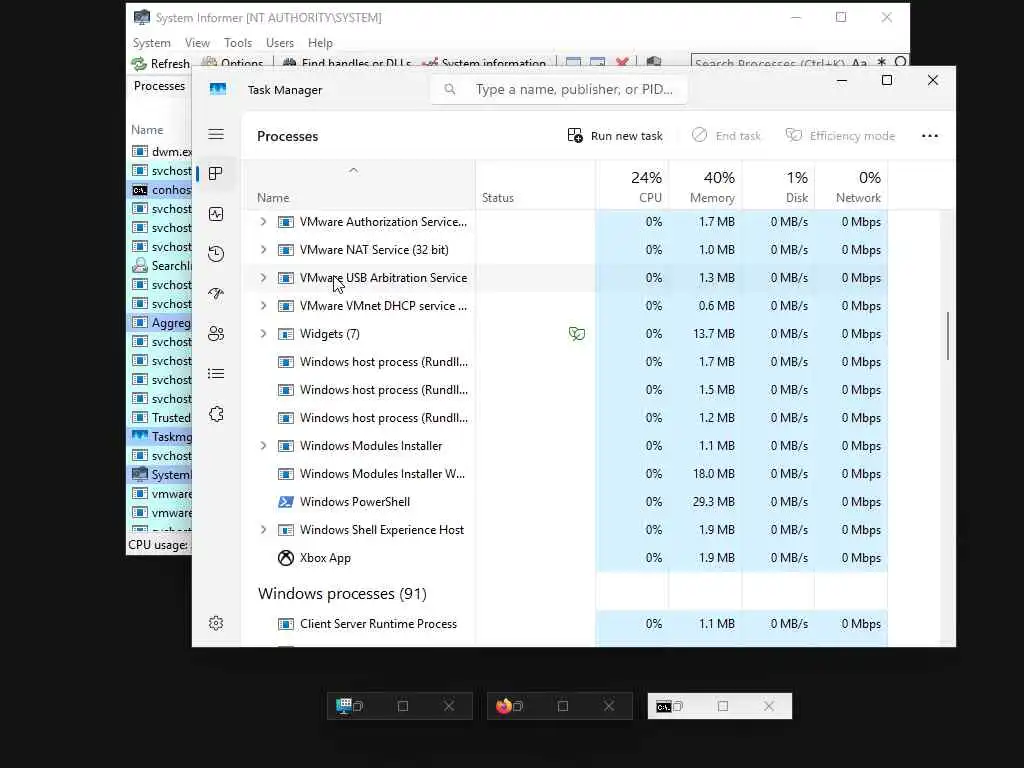This screenshot has height=768, width=1024.
Task: Sort by Disk column header
Action: pyautogui.click(x=778, y=186)
